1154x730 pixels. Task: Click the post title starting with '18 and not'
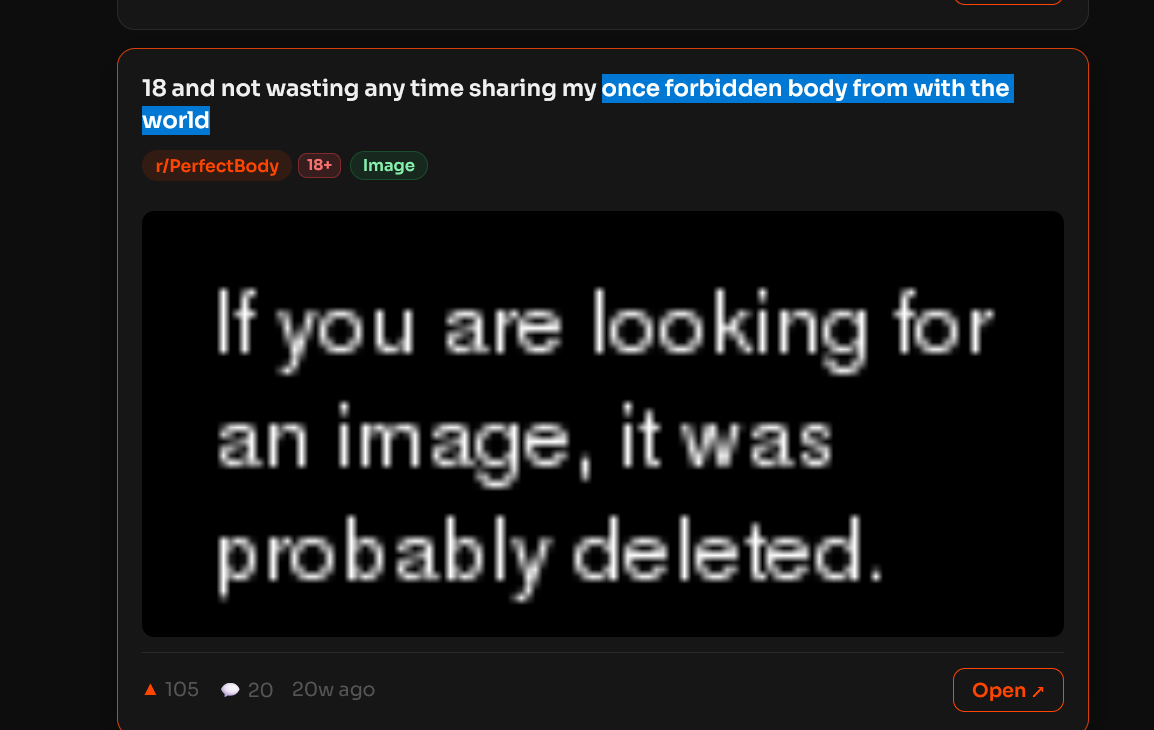tap(578, 104)
